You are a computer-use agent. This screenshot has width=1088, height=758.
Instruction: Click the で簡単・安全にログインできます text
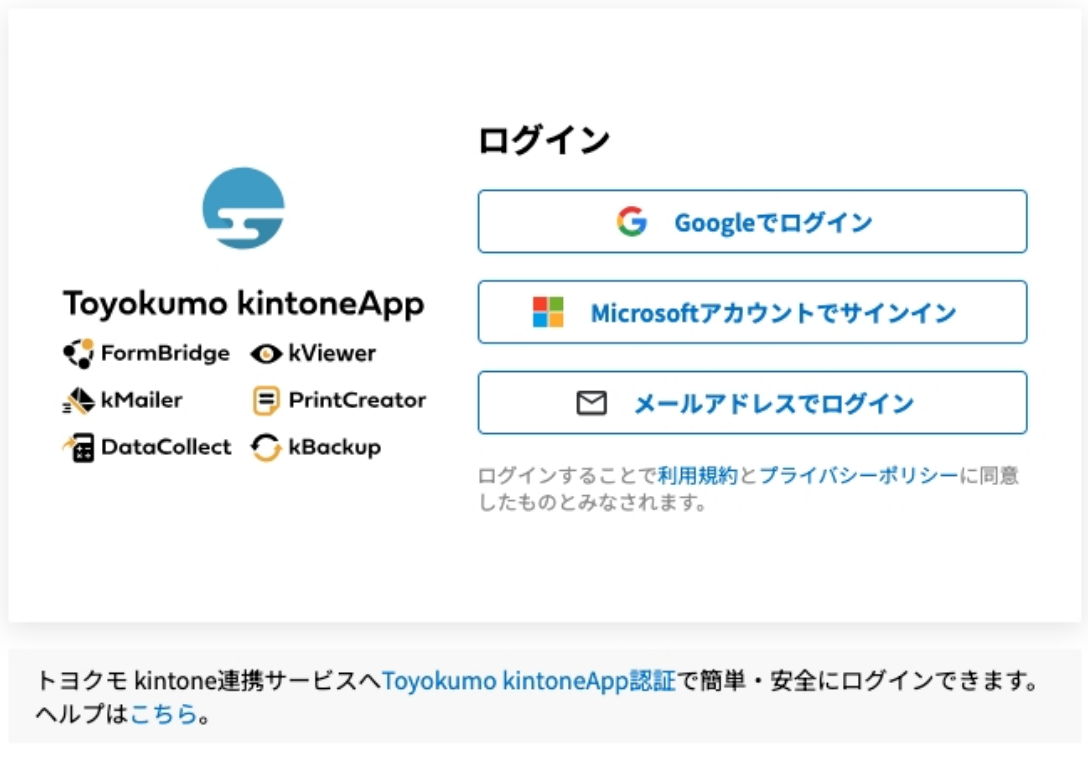858,681
